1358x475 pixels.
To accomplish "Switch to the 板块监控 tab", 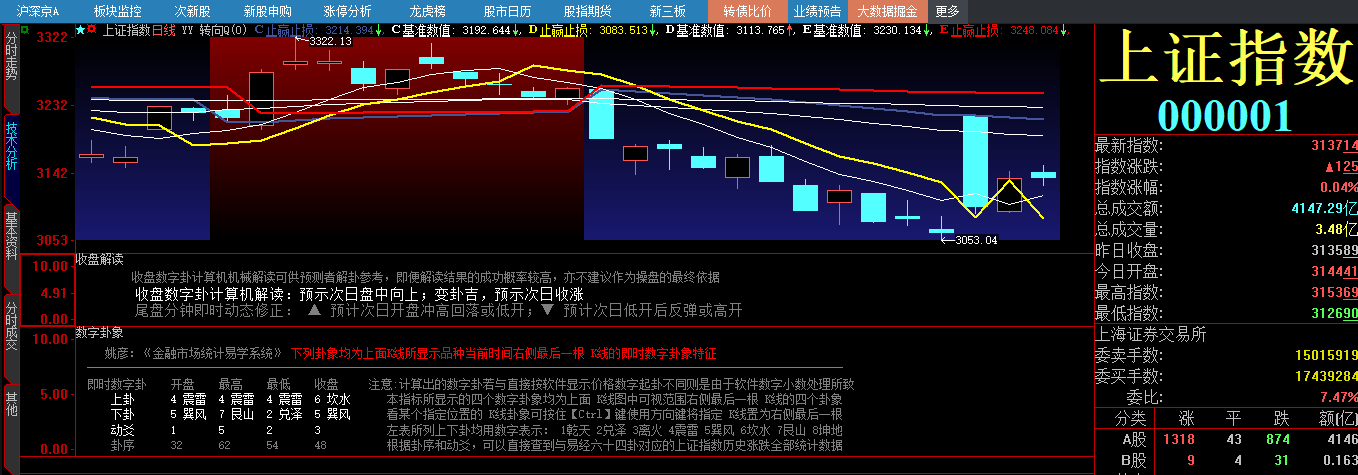I will click(x=117, y=11).
